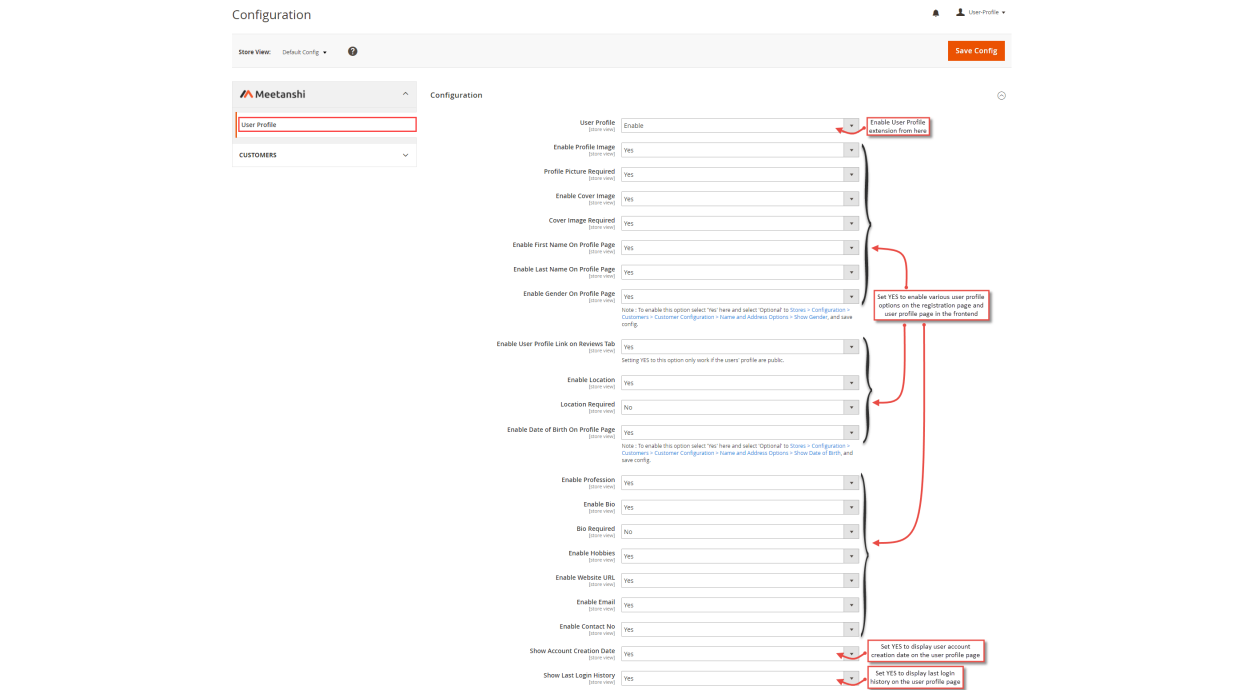Image resolution: width=1239 pixels, height=690 pixels.
Task: Open Enable User Profile Link on Reviews Tab dropdown
Action: click(740, 347)
